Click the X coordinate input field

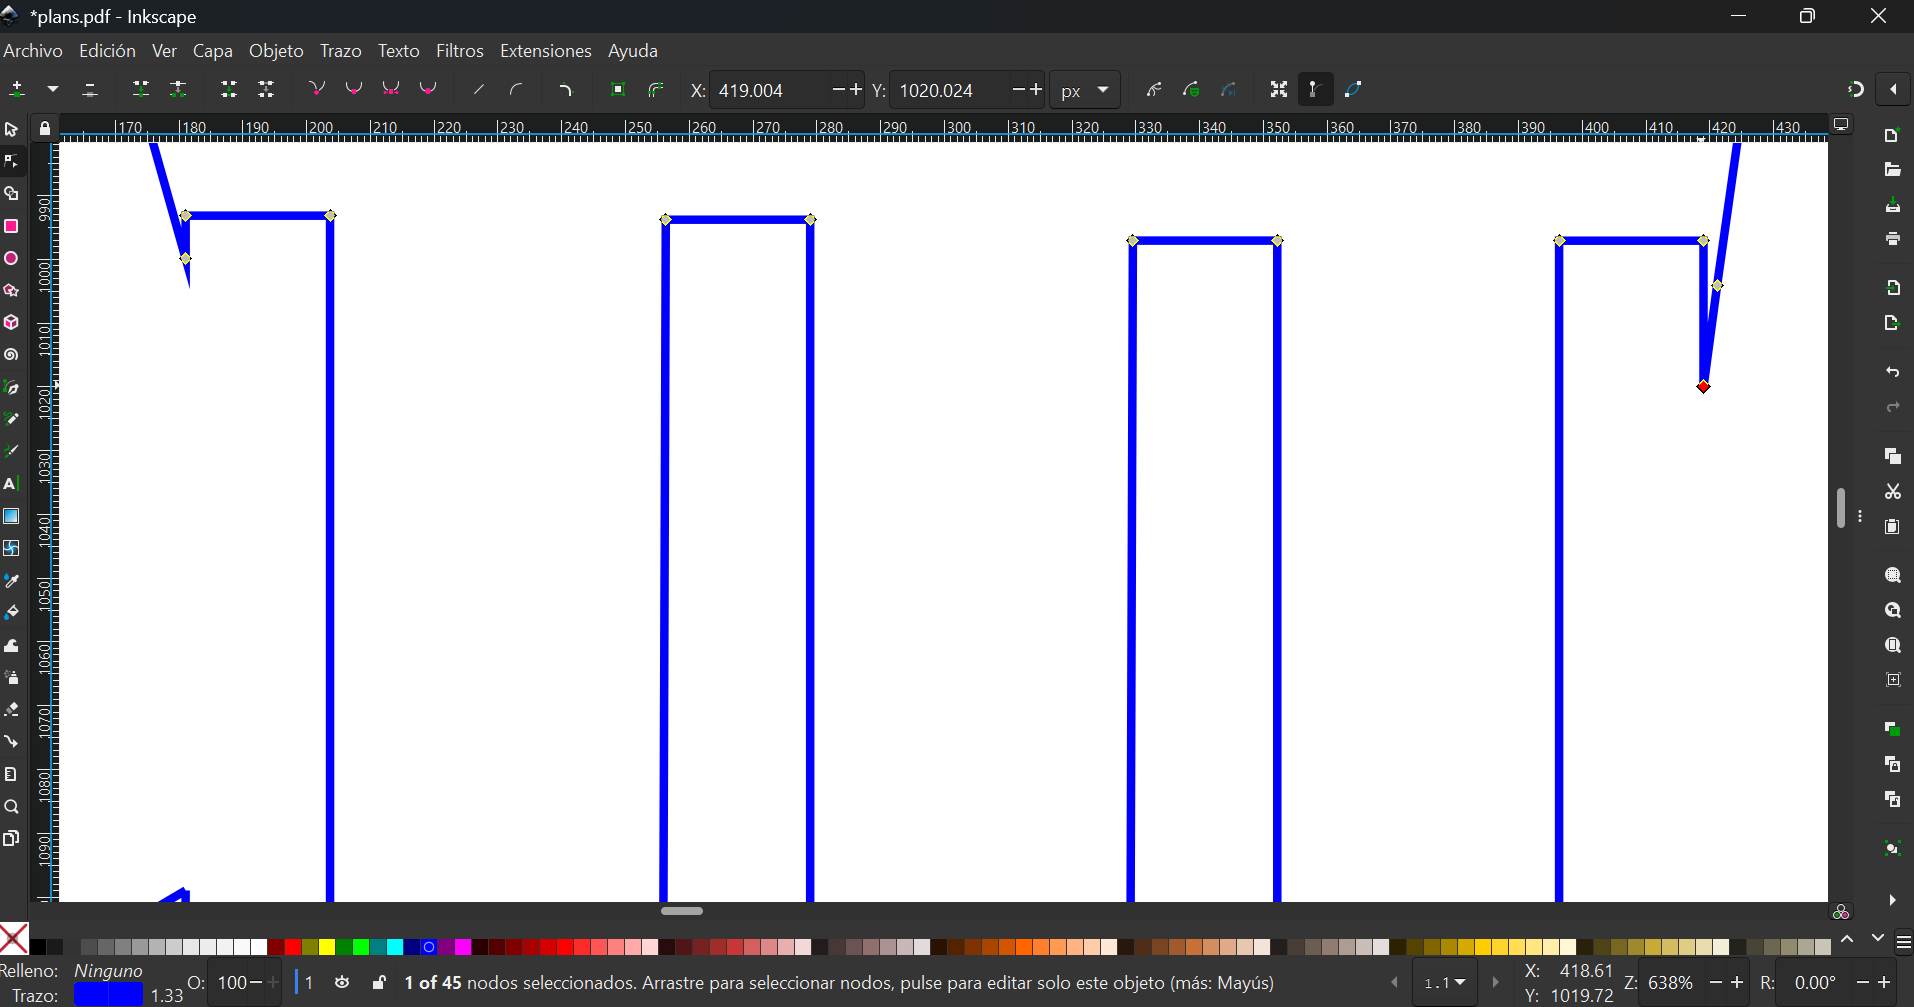(770, 90)
